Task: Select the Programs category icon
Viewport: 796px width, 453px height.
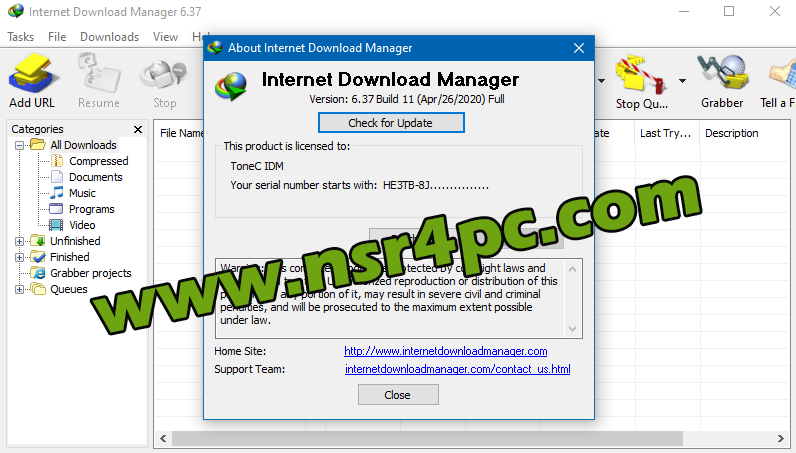Action: point(56,209)
